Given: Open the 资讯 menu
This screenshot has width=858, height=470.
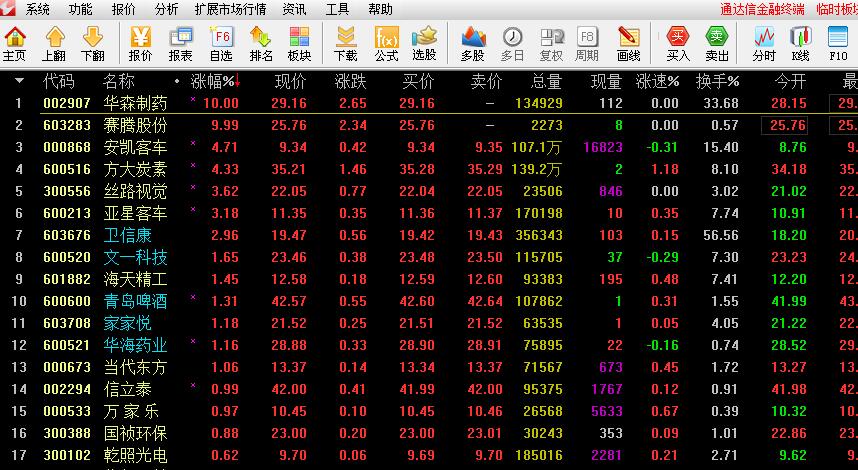Looking at the screenshot, I should [x=294, y=9].
